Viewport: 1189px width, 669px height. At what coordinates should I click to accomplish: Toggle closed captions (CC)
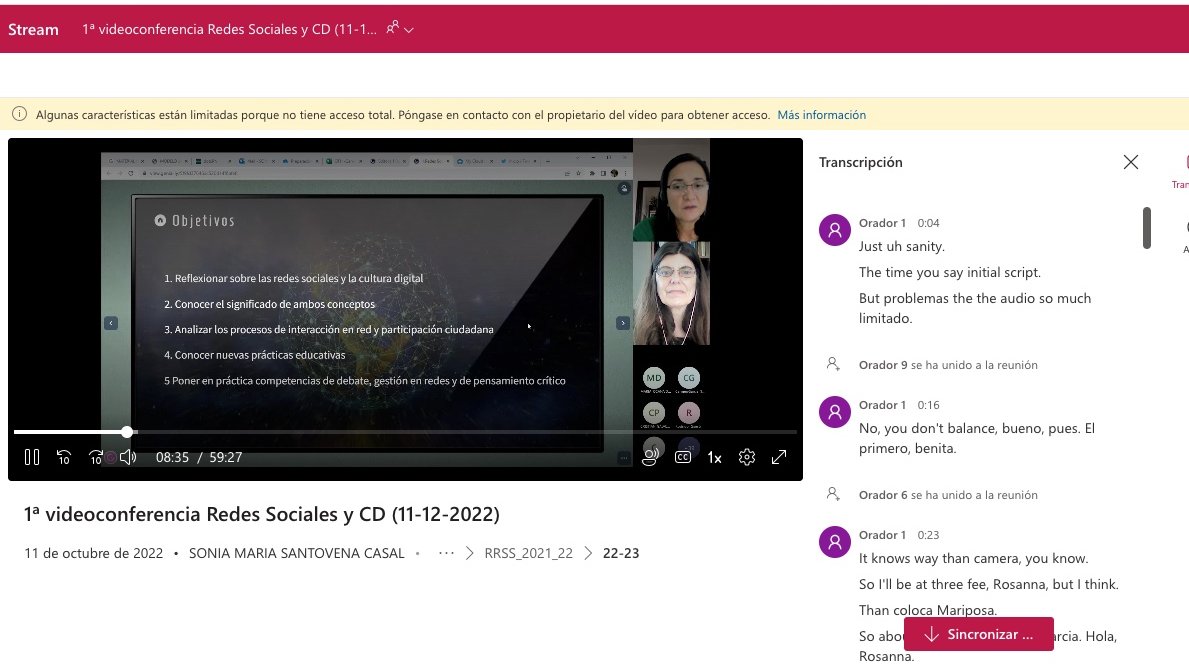click(682, 457)
